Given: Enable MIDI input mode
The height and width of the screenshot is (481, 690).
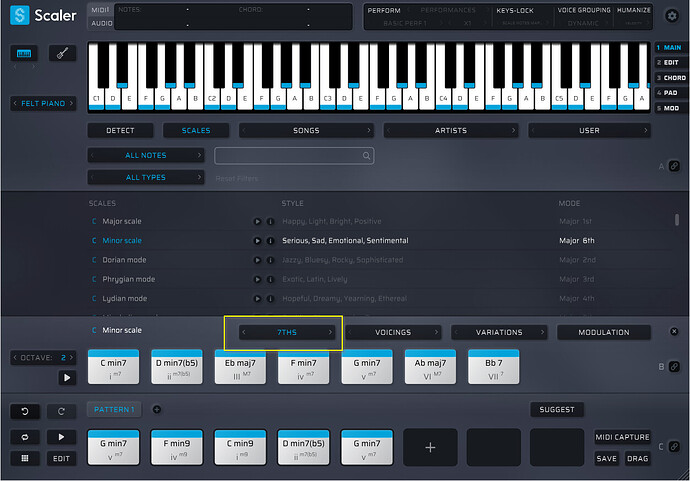Looking at the screenshot, I should tap(100, 10).
